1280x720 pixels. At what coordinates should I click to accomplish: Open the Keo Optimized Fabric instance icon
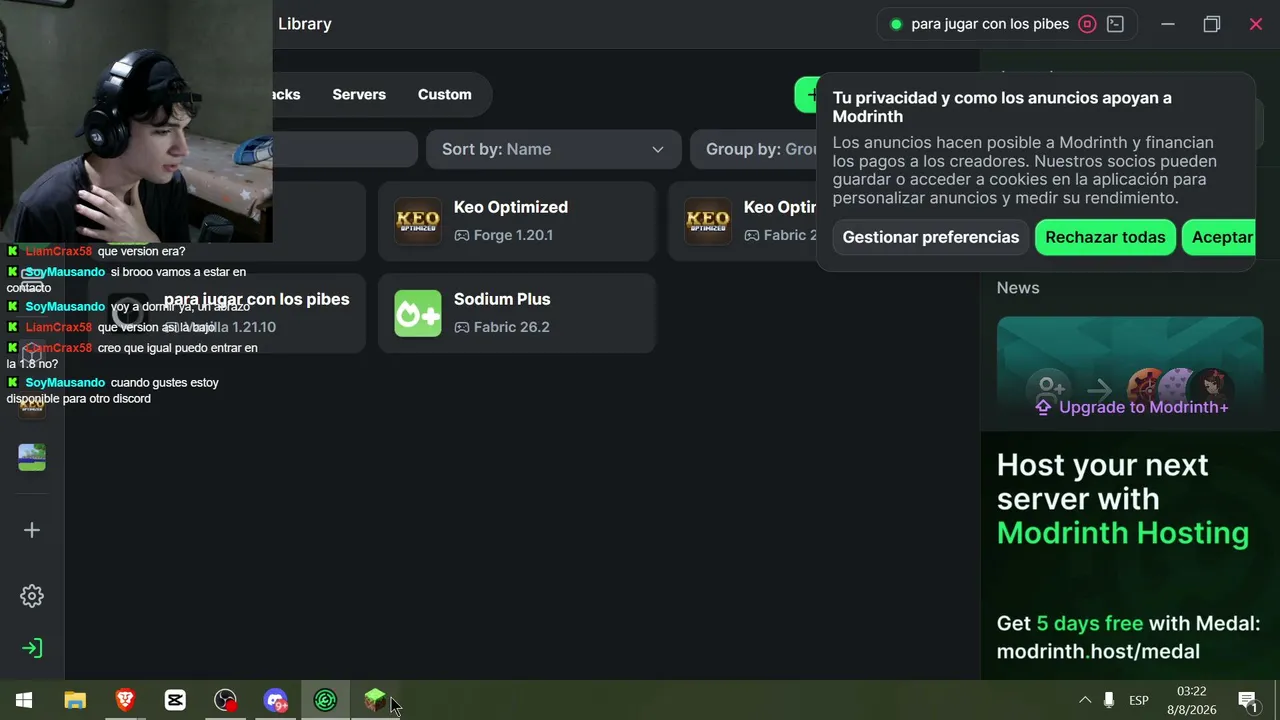708,221
